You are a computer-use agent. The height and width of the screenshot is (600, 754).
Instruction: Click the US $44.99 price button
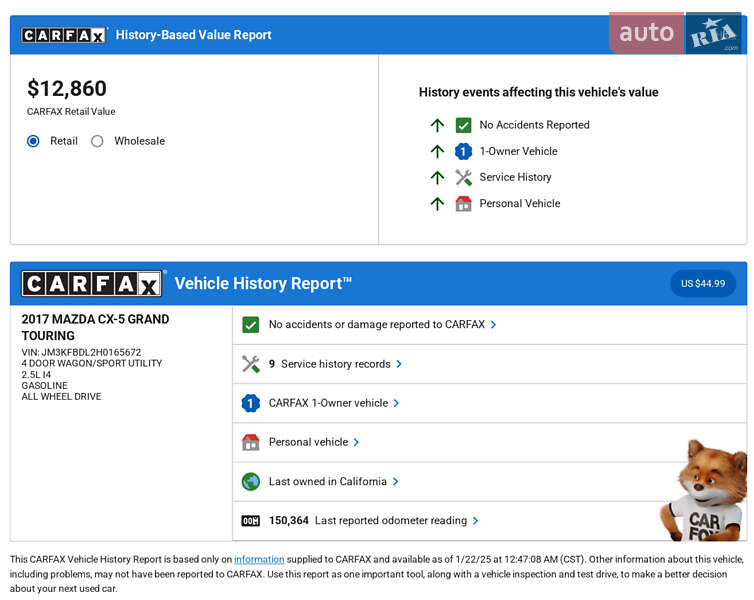tap(702, 284)
